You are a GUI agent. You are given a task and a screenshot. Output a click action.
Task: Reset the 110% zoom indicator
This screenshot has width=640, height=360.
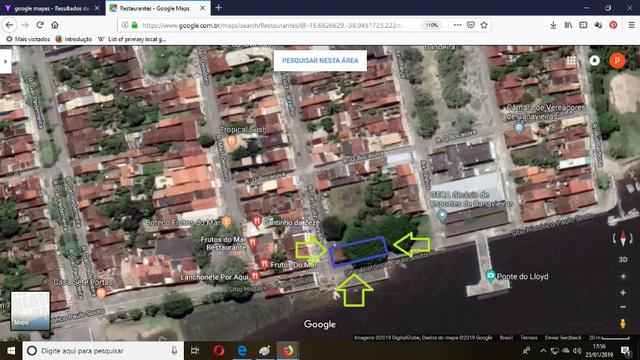pyautogui.click(x=431, y=25)
